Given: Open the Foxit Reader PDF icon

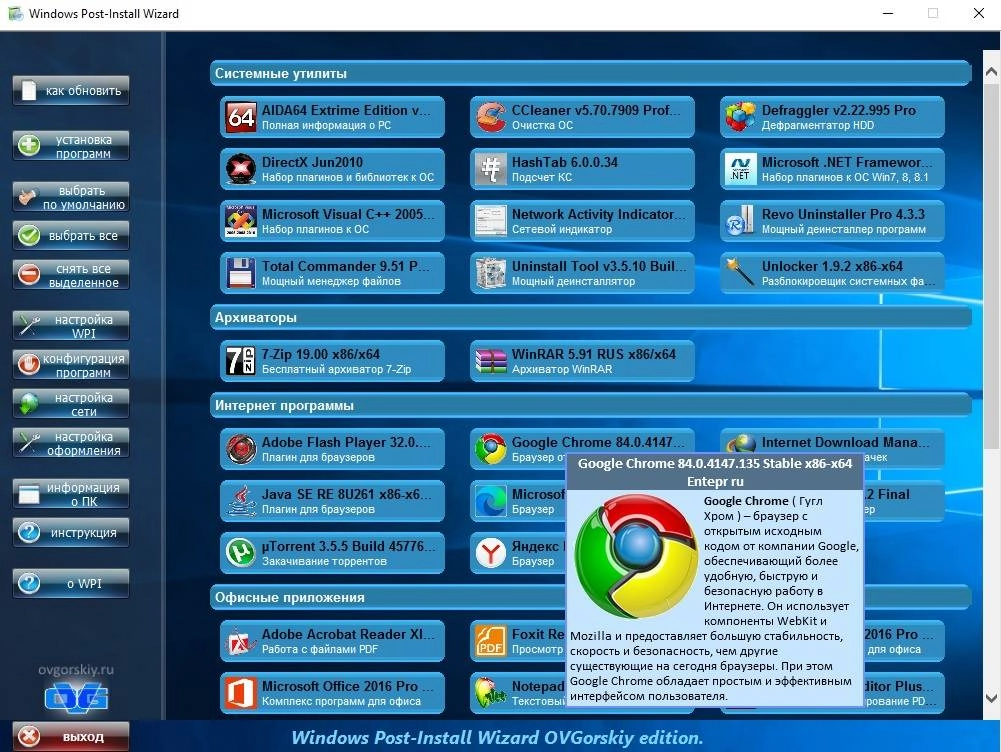Looking at the screenshot, I should tap(489, 640).
